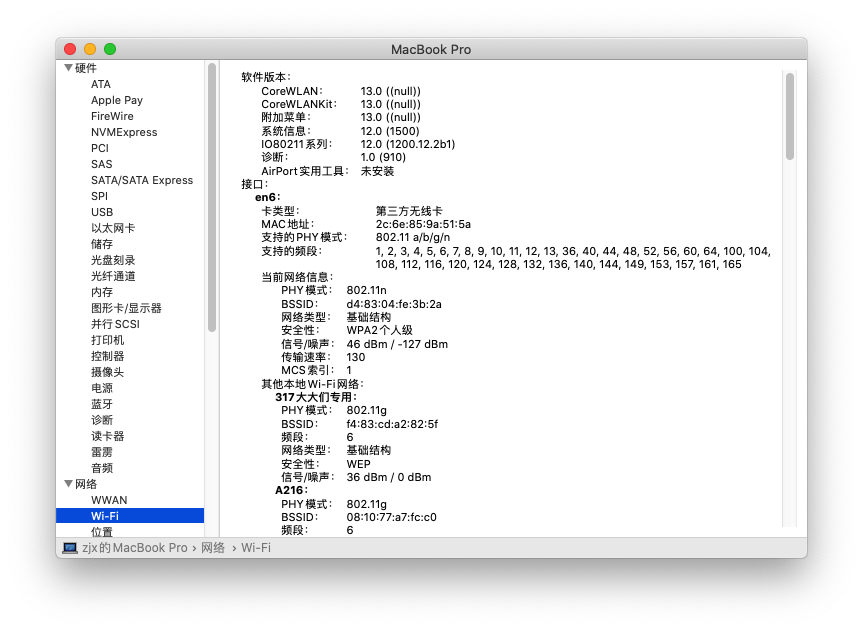Viewport: 863px width, 632px height.
Task: Open 图形卡/显示器 category
Action: tap(126, 308)
